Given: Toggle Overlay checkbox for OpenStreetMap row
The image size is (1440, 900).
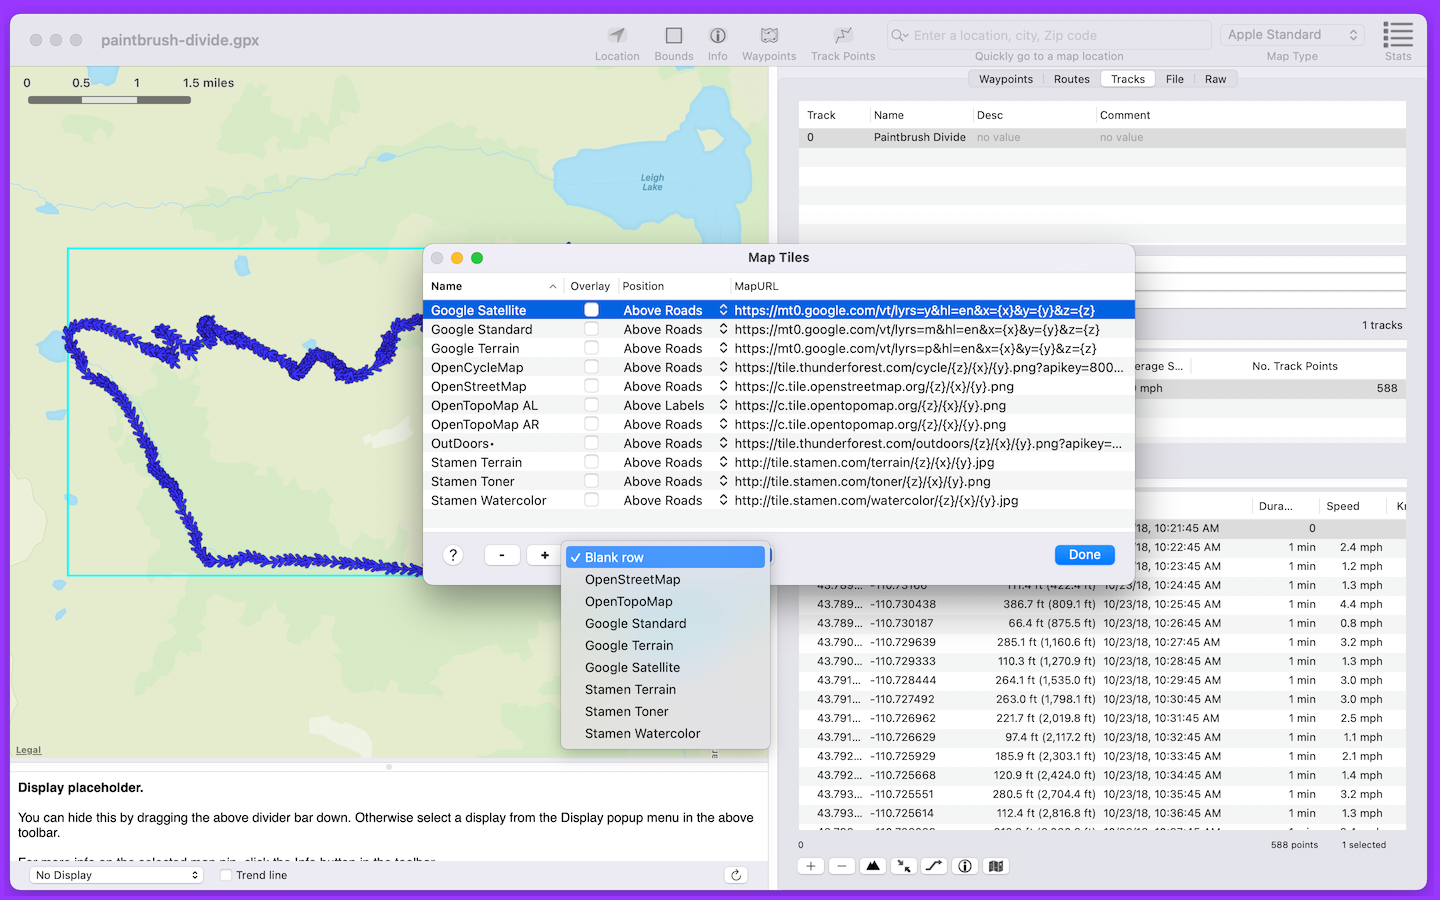Looking at the screenshot, I should coord(592,386).
